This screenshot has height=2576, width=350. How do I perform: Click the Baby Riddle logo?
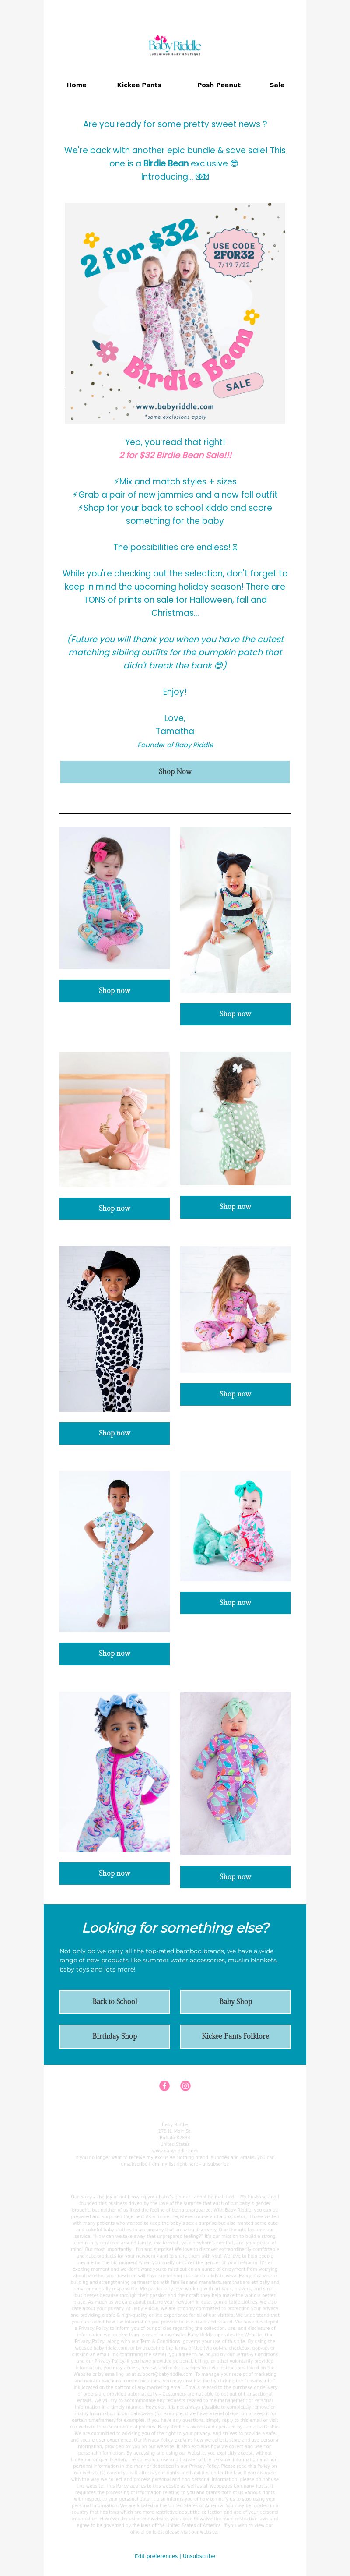175,46
